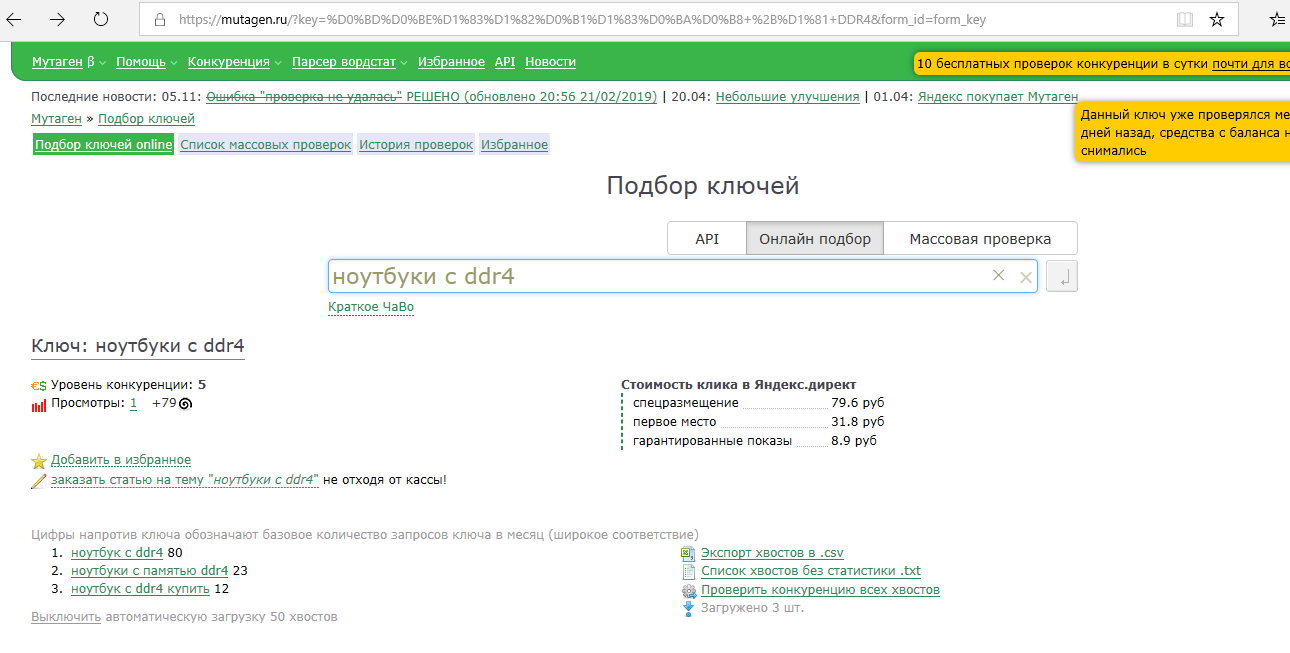The height and width of the screenshot is (653, 1290).
Task: Click Список хвостов без статистики .txt link
Action: click(811, 571)
